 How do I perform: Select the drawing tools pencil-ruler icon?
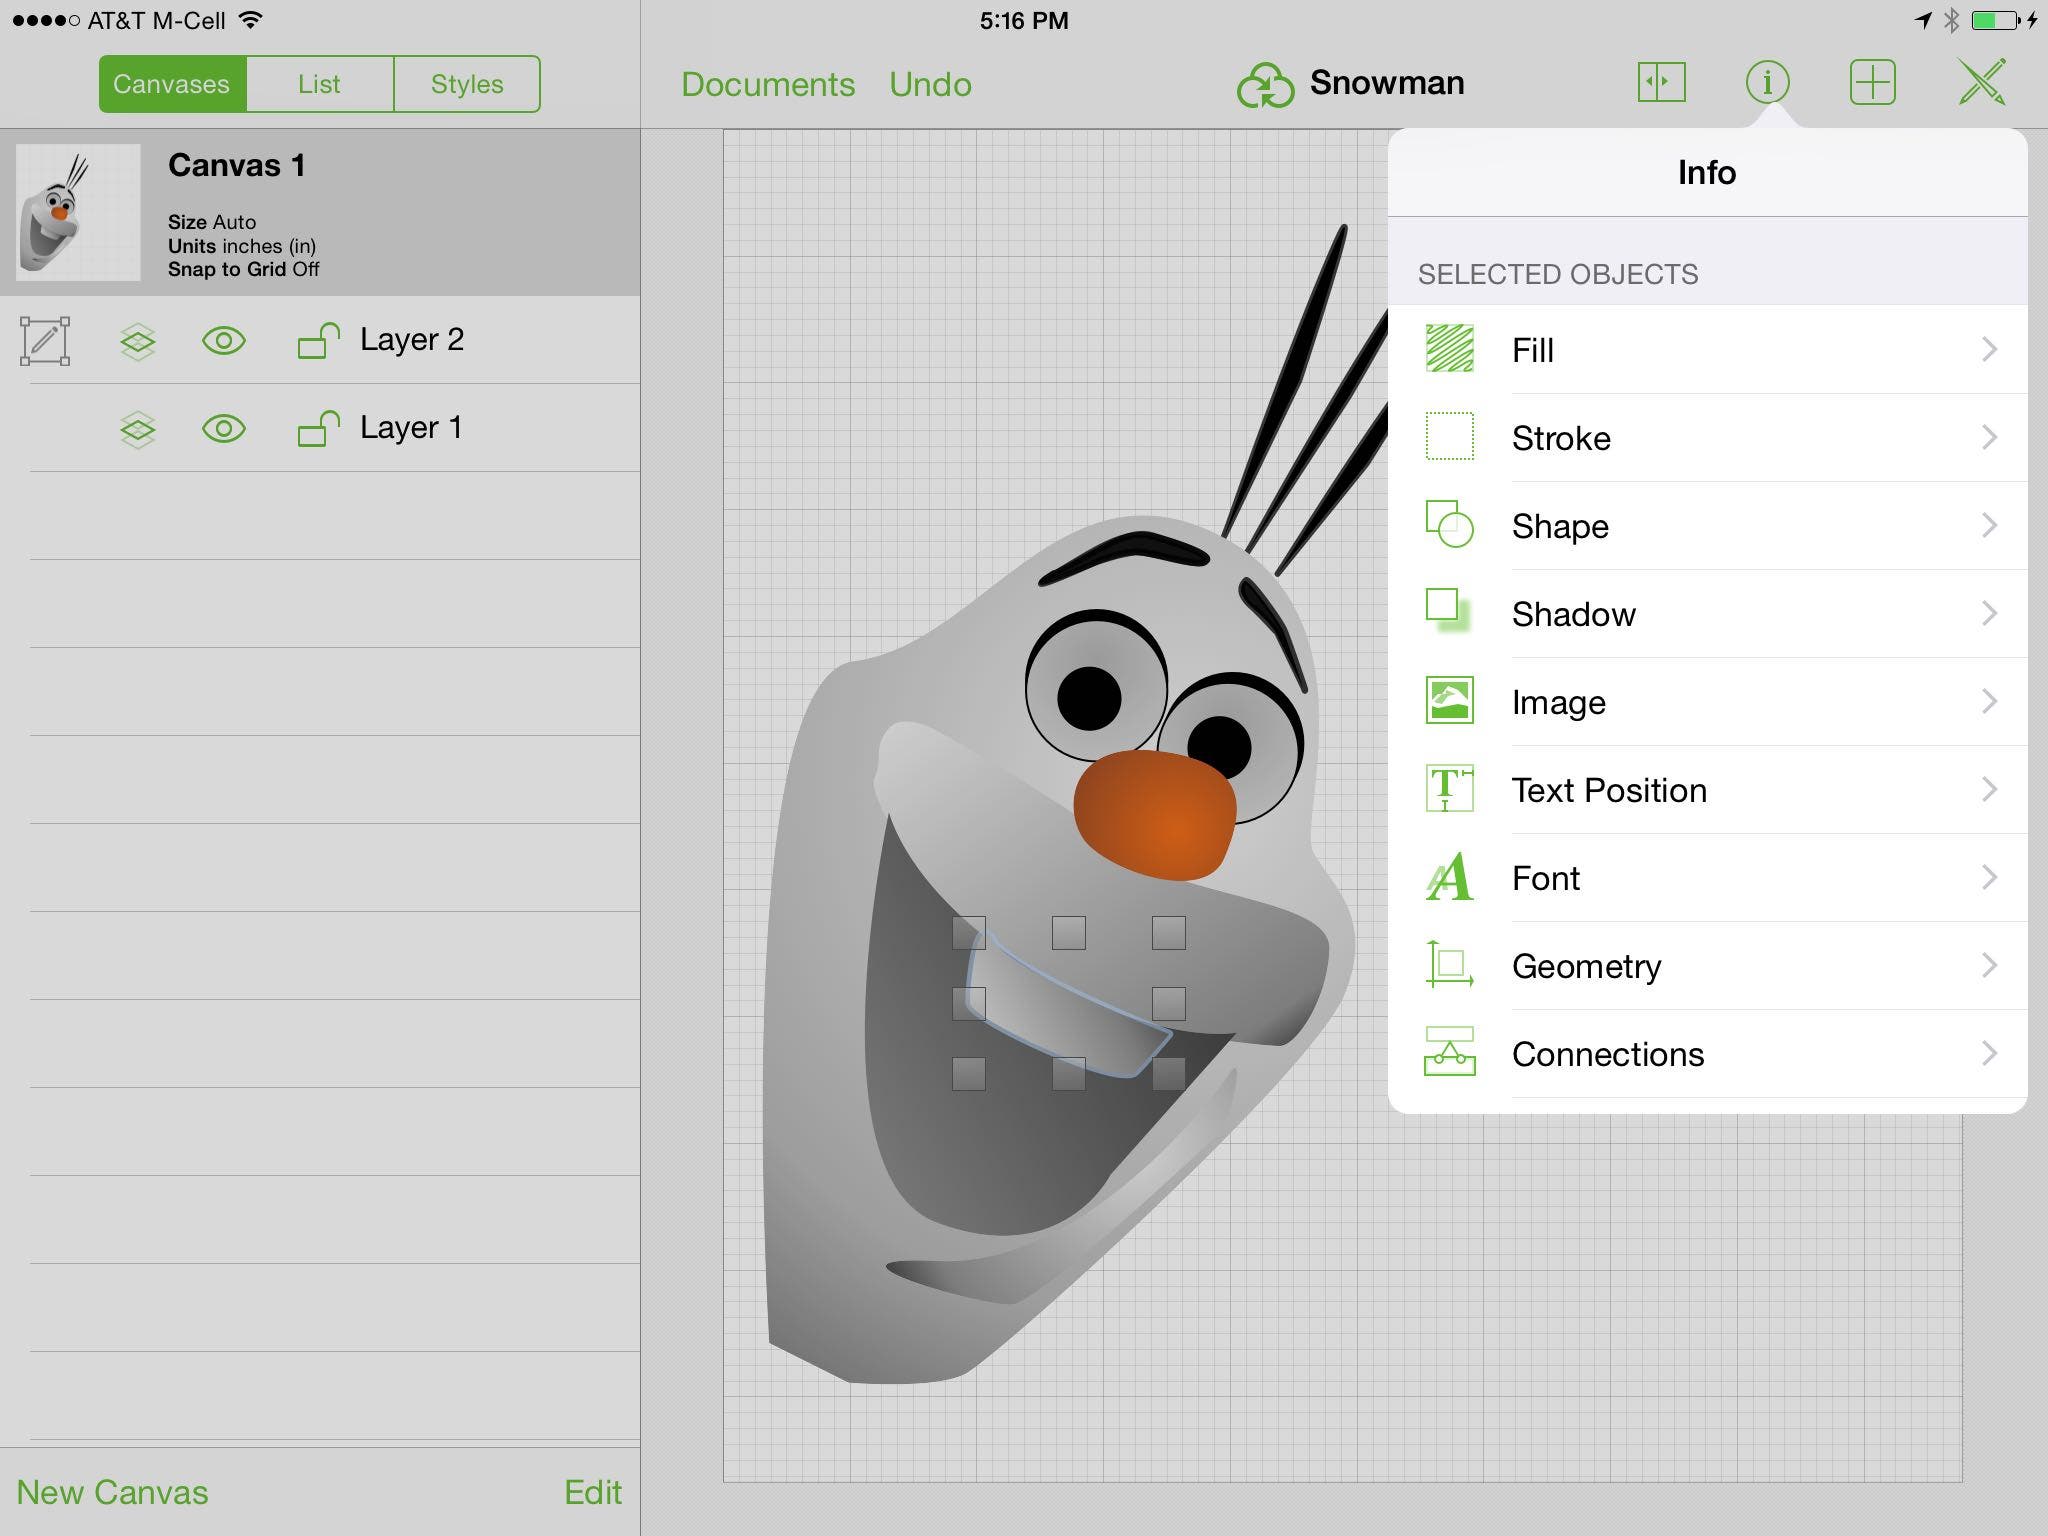point(1981,82)
